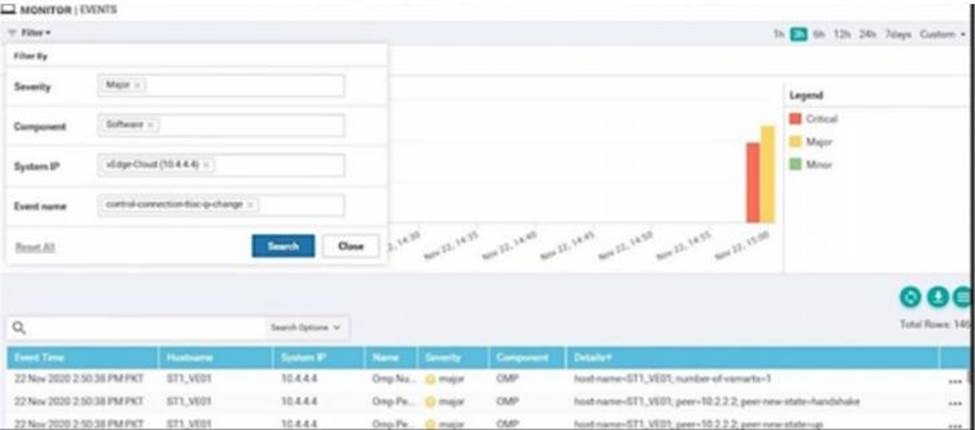Switch to the 24h time range
The width and height of the screenshot is (975, 430).
866,34
